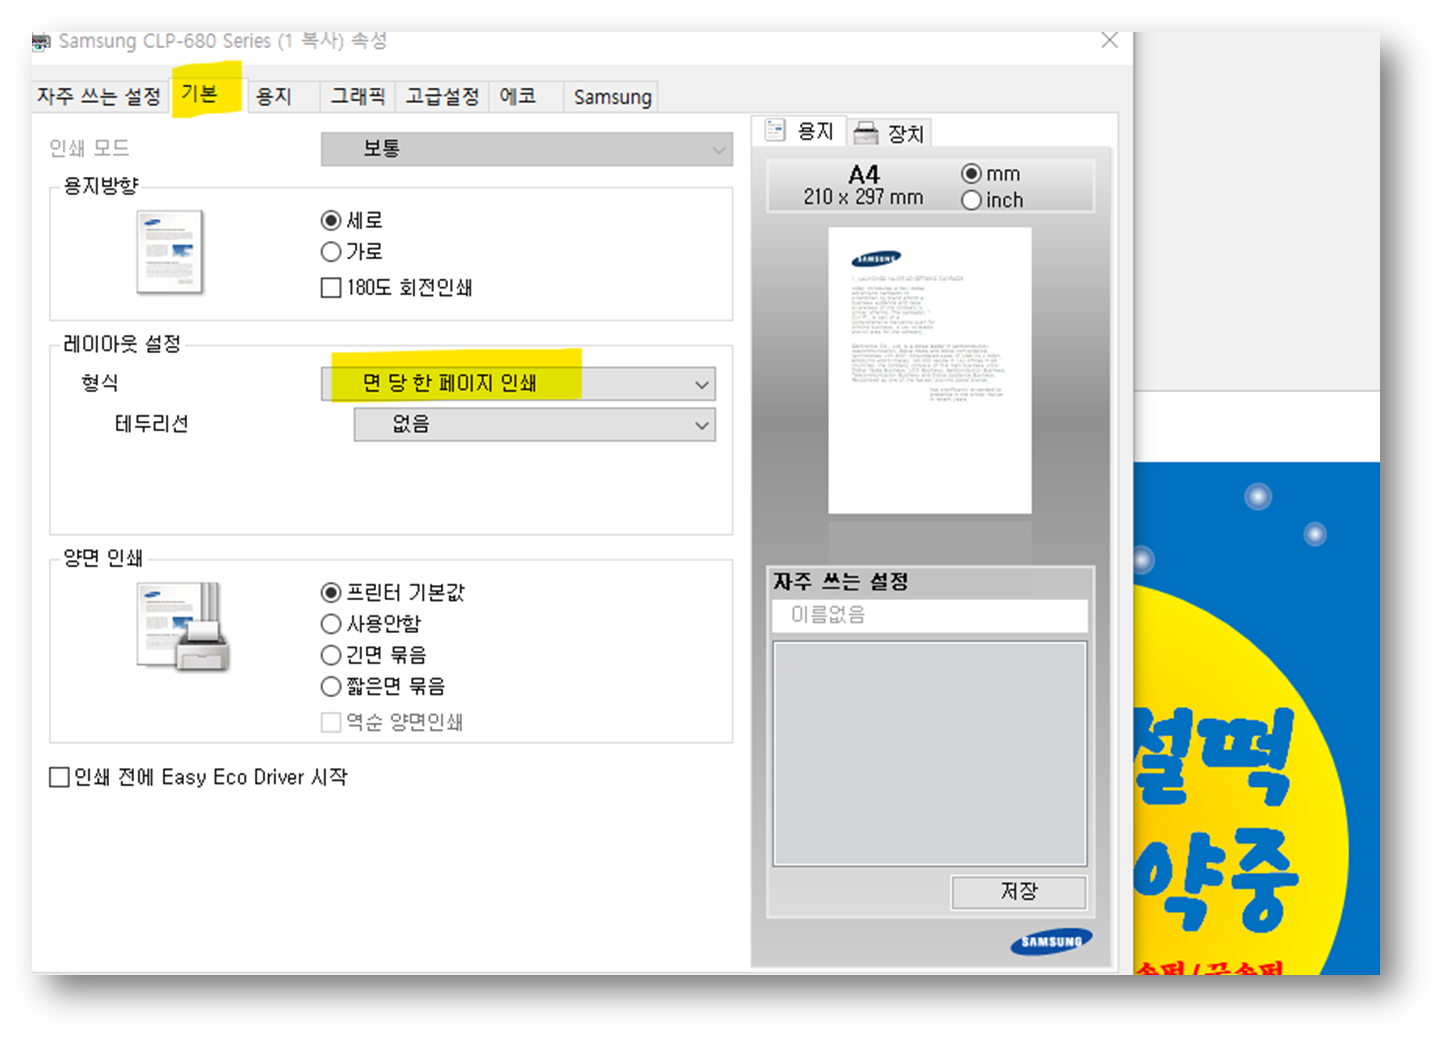This screenshot has height=1040, width=1445.
Task: Click the duplex printing printer icon
Action: (183, 627)
